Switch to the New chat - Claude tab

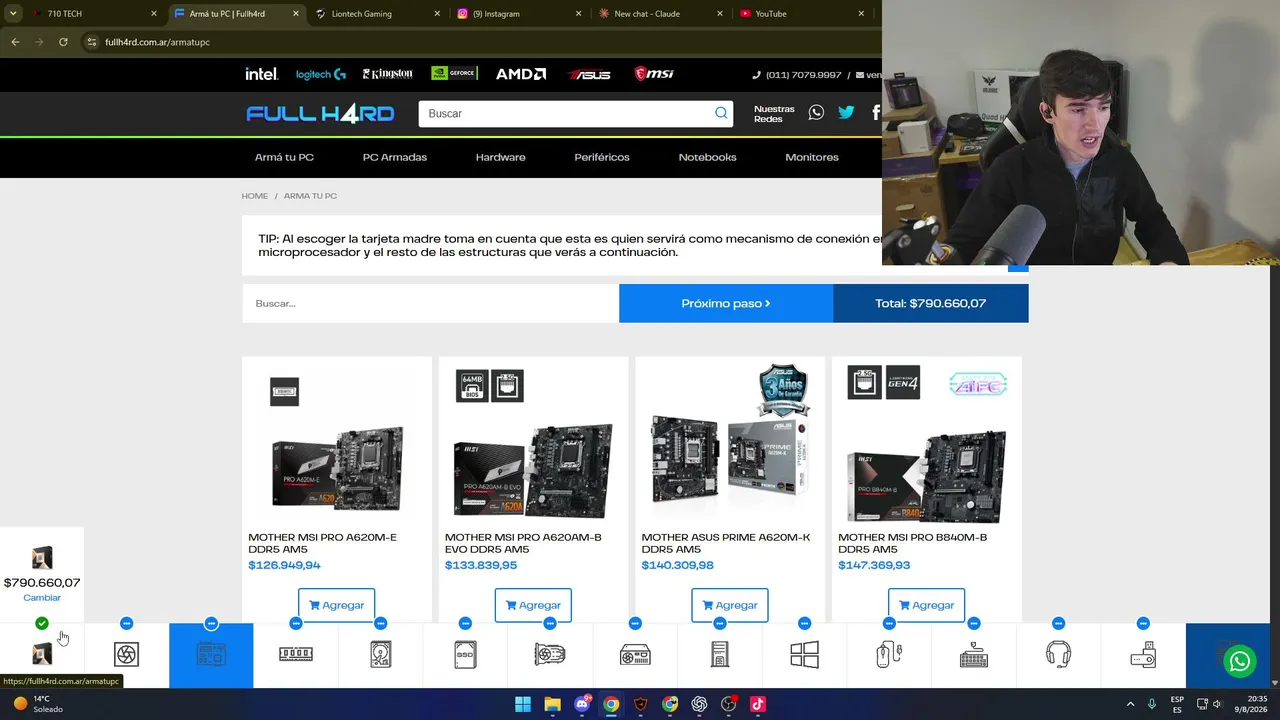click(659, 14)
